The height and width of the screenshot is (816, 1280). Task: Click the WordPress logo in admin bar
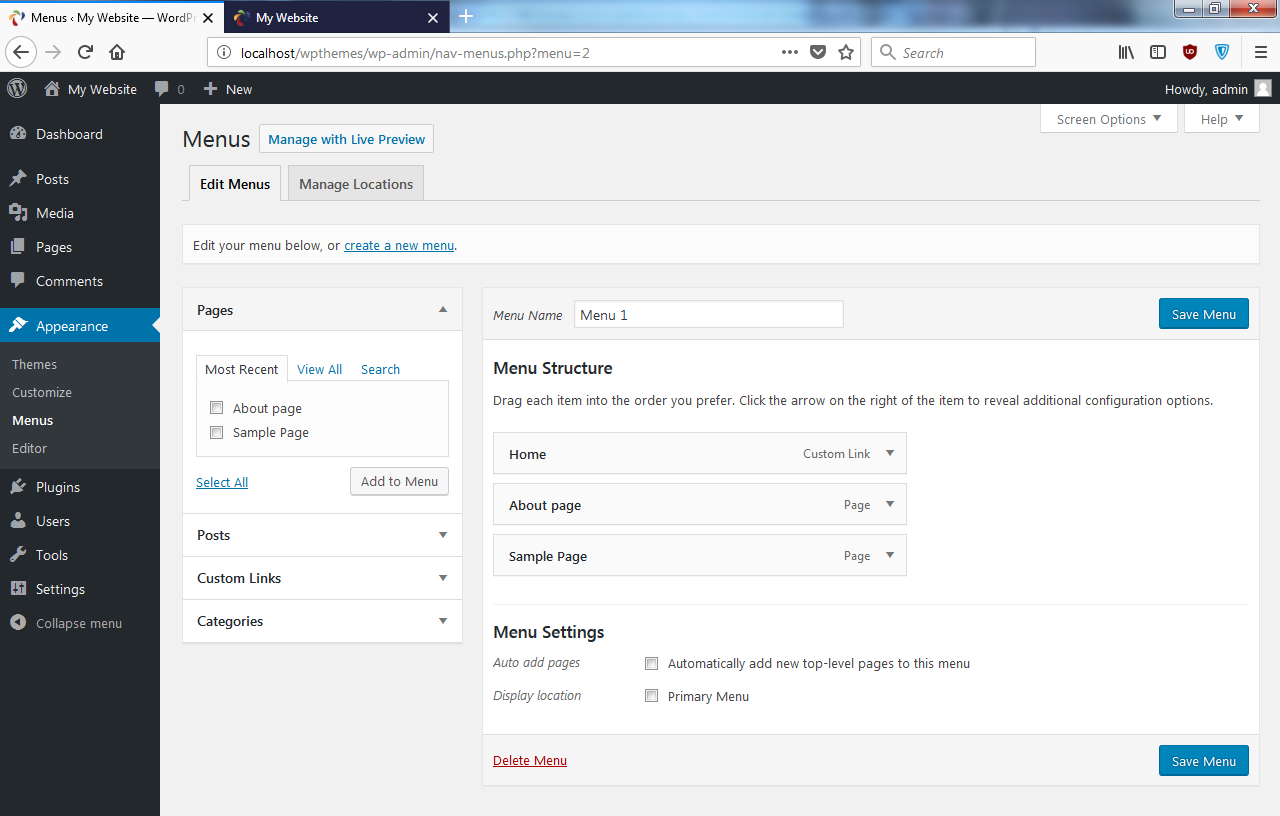click(17, 88)
